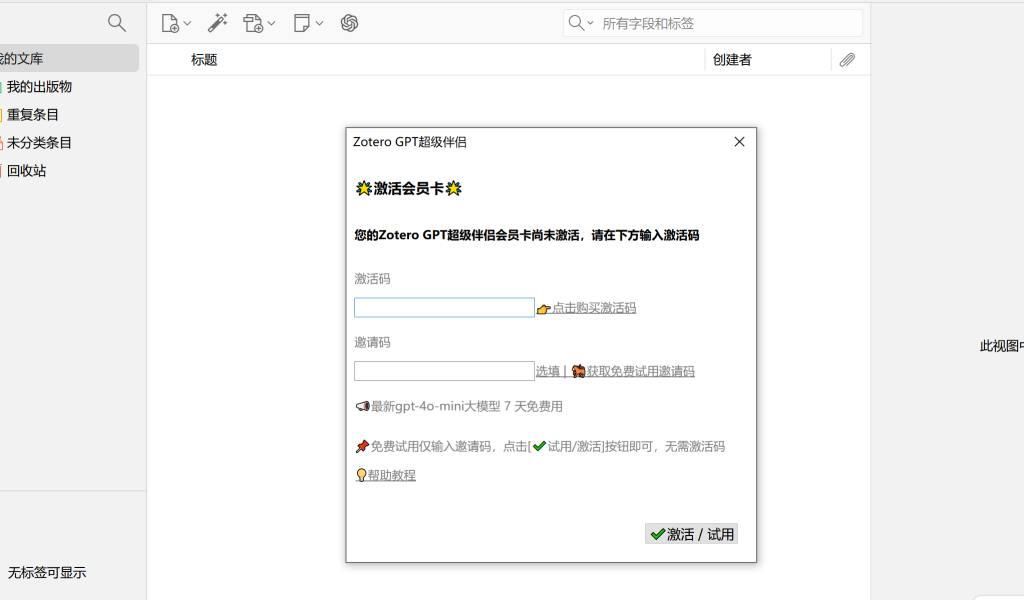Click the 无标签可显示 text in tag pane
Screen dimensions: 1024x600
[x=47, y=573]
